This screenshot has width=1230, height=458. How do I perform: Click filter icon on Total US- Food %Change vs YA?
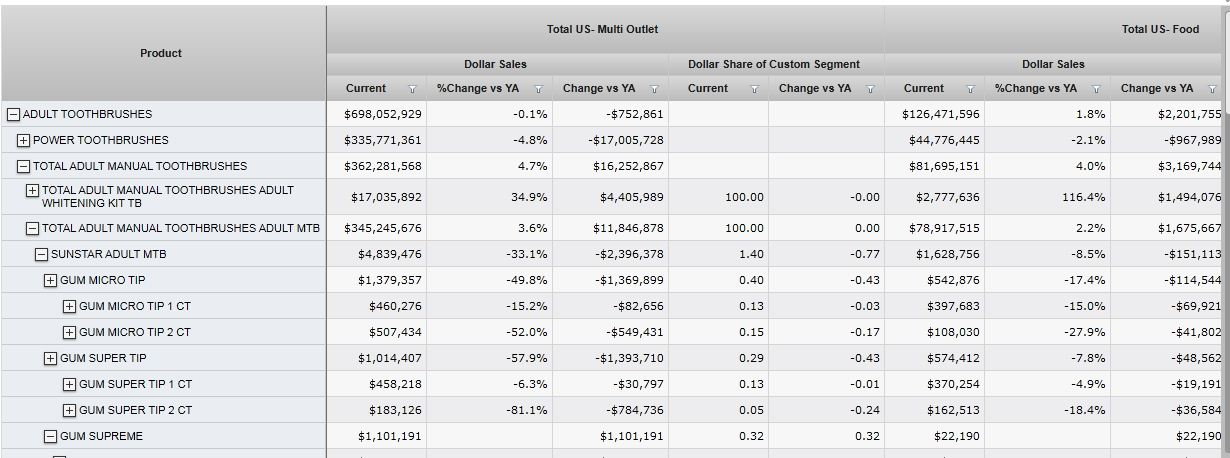(x=1096, y=89)
